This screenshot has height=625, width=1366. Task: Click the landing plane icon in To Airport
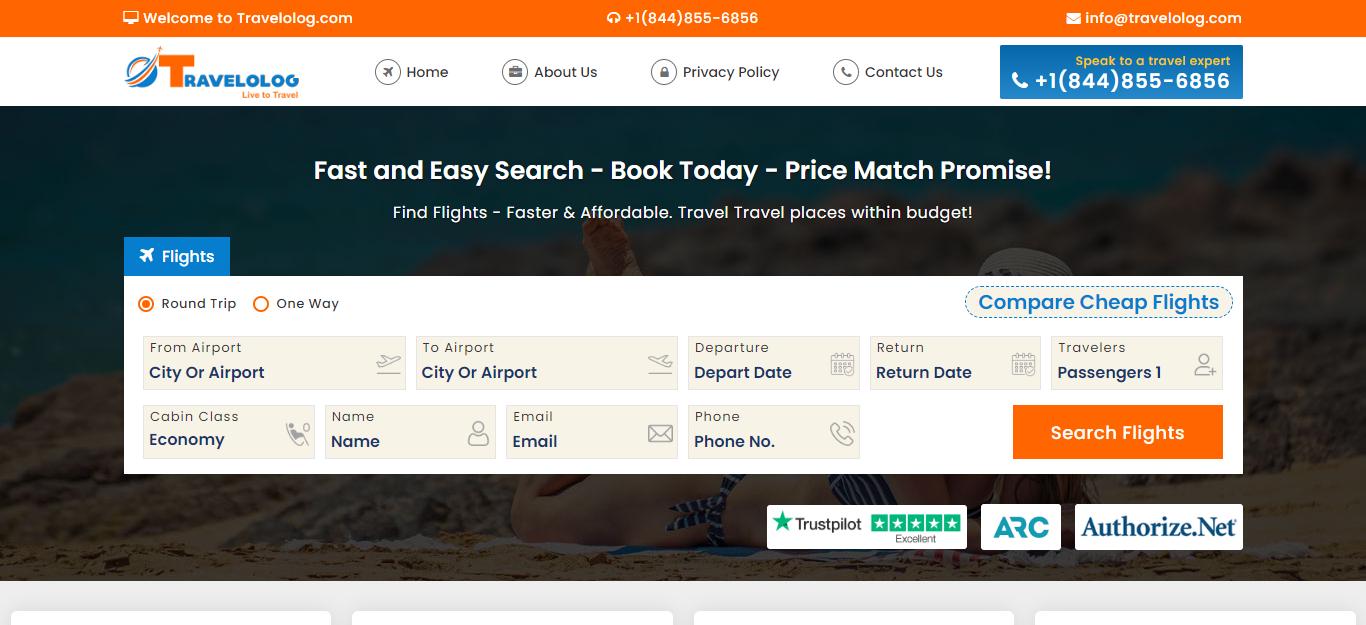click(x=660, y=364)
